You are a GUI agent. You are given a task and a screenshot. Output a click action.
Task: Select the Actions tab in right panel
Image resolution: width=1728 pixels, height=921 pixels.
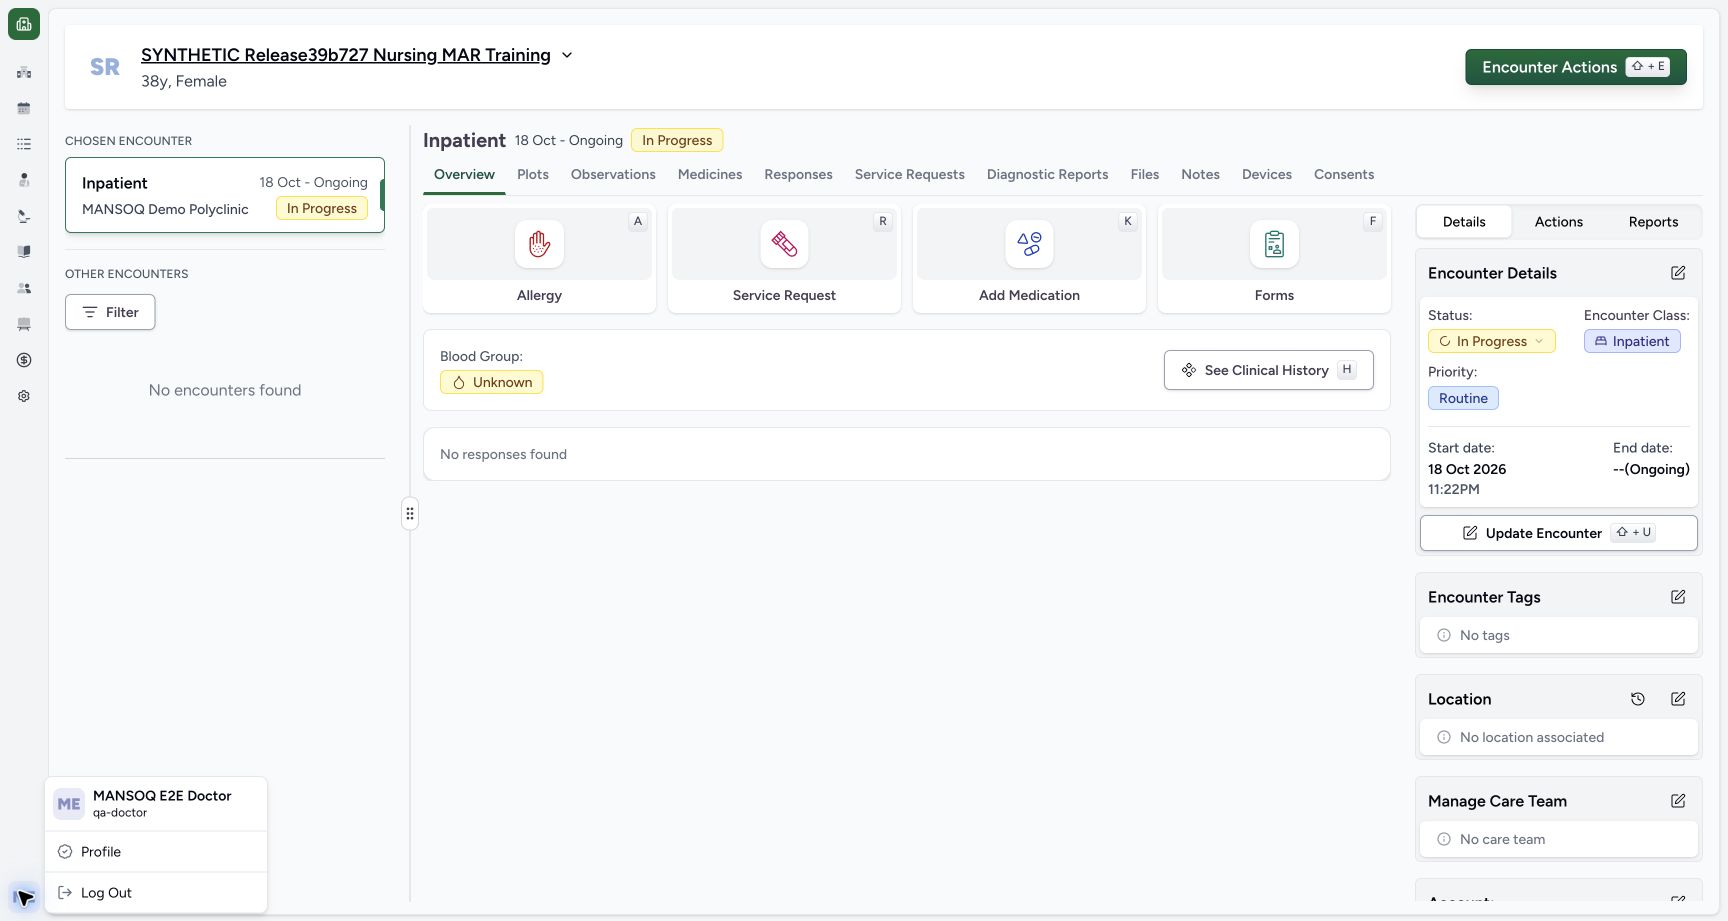[1559, 222]
